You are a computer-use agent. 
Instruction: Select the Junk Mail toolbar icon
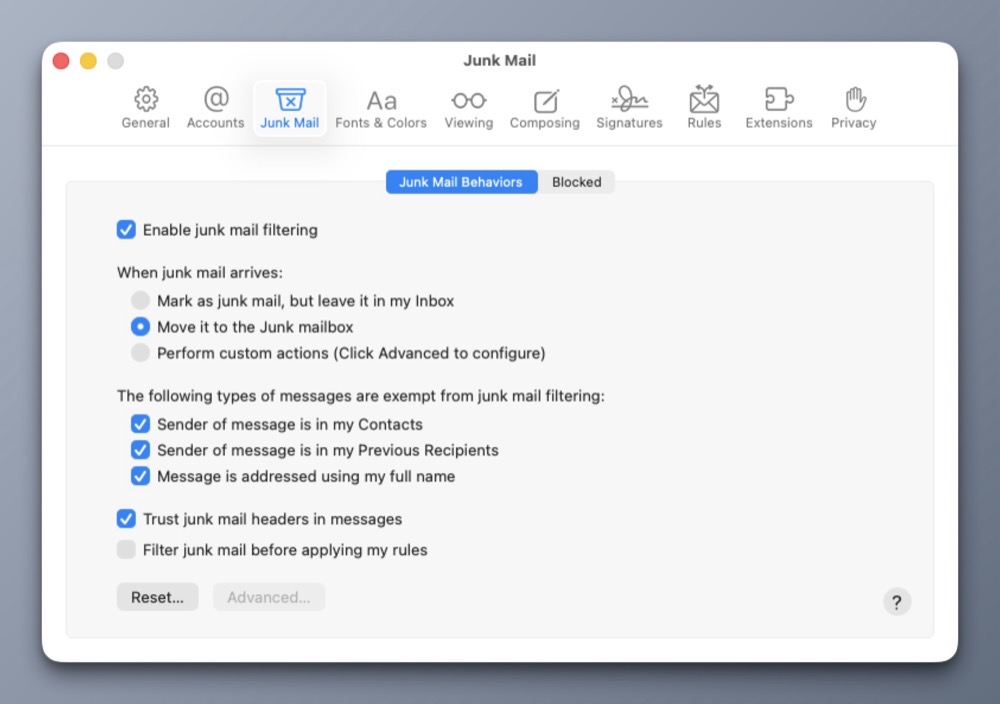coord(290,108)
